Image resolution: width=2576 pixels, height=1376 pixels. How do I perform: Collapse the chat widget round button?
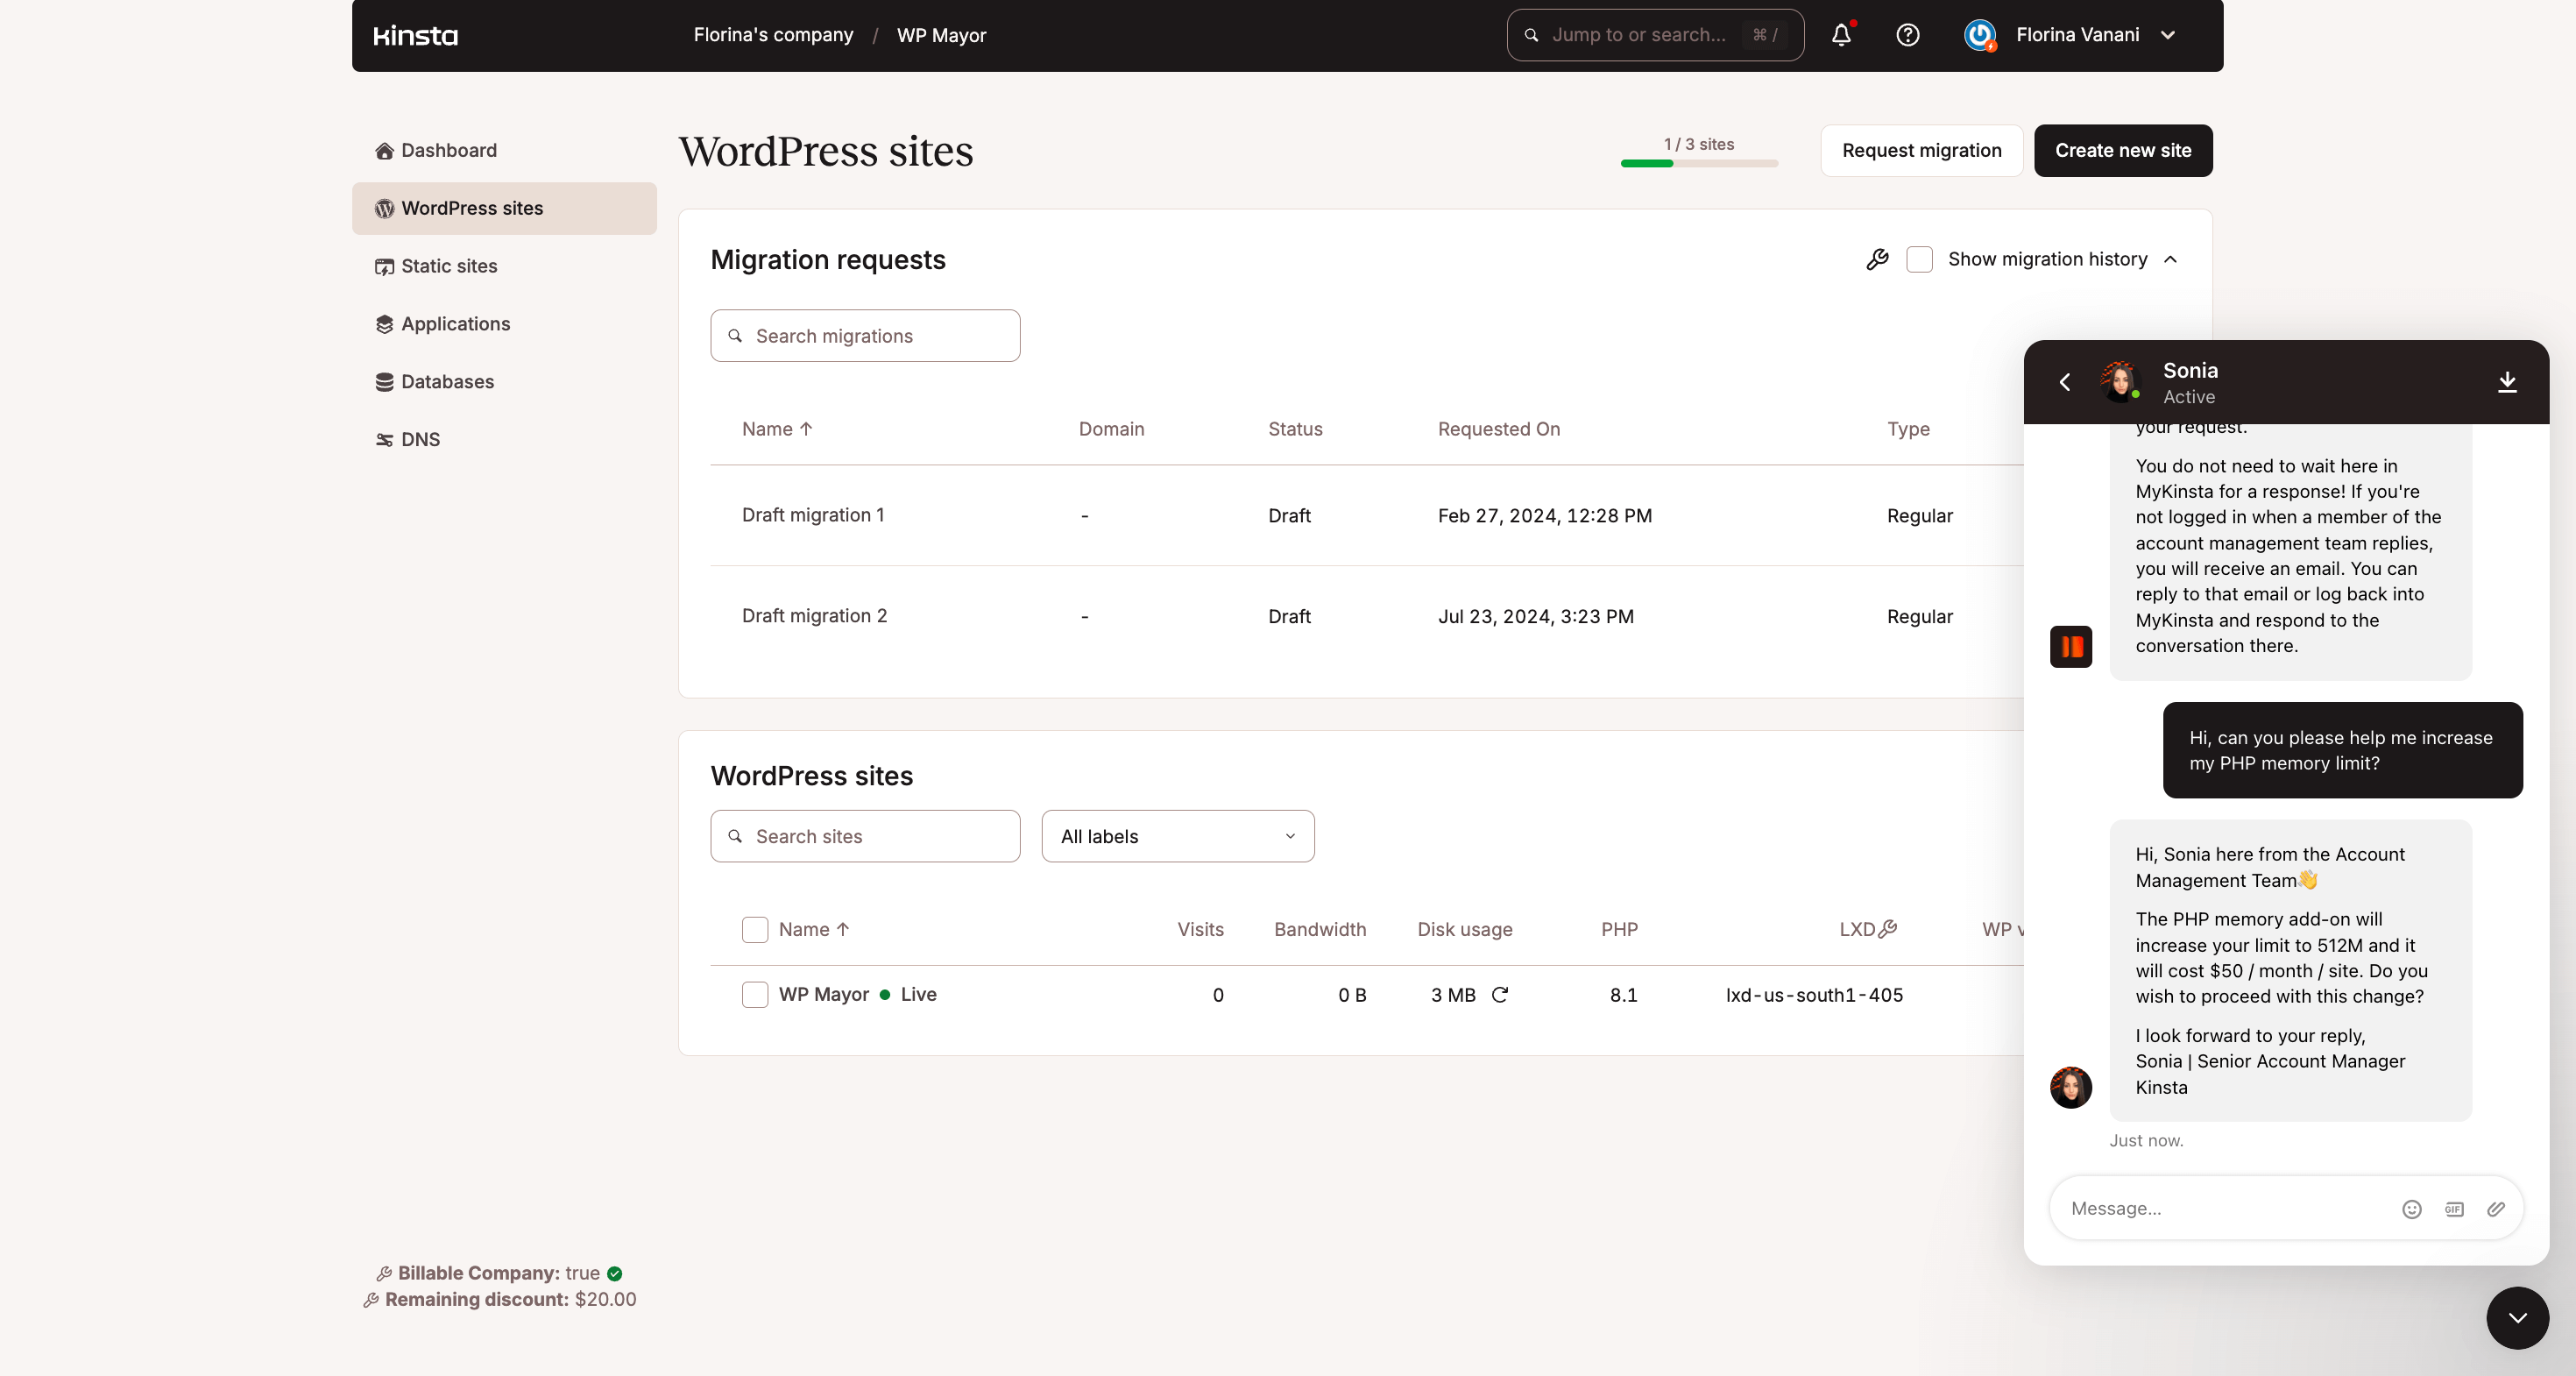[x=2517, y=1318]
